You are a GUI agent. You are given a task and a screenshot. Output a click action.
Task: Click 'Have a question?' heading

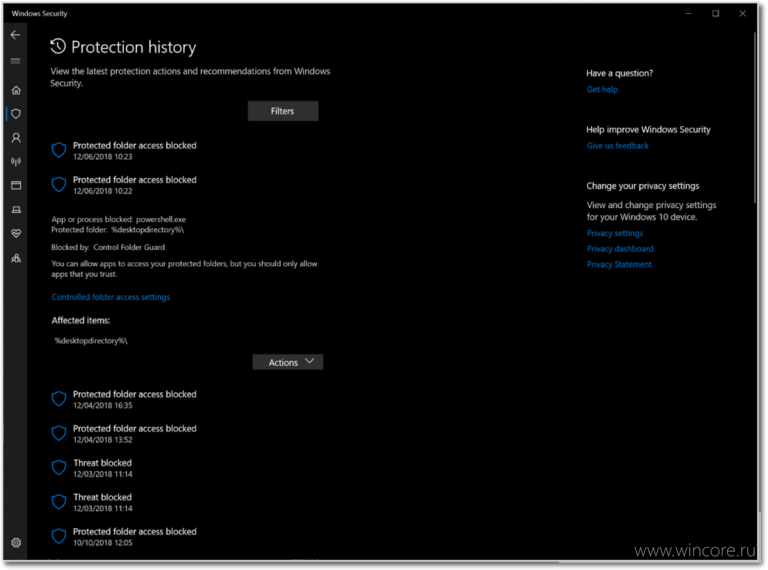tap(620, 73)
